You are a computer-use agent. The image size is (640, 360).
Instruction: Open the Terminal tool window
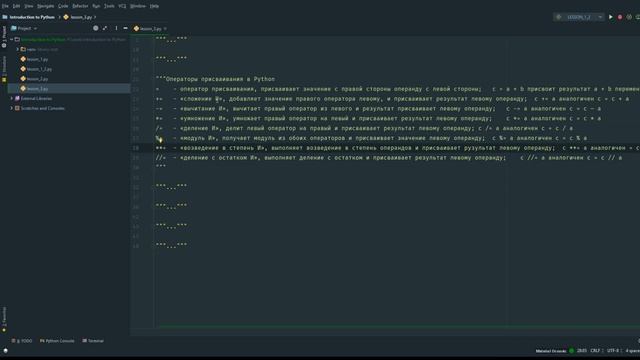click(x=93, y=341)
